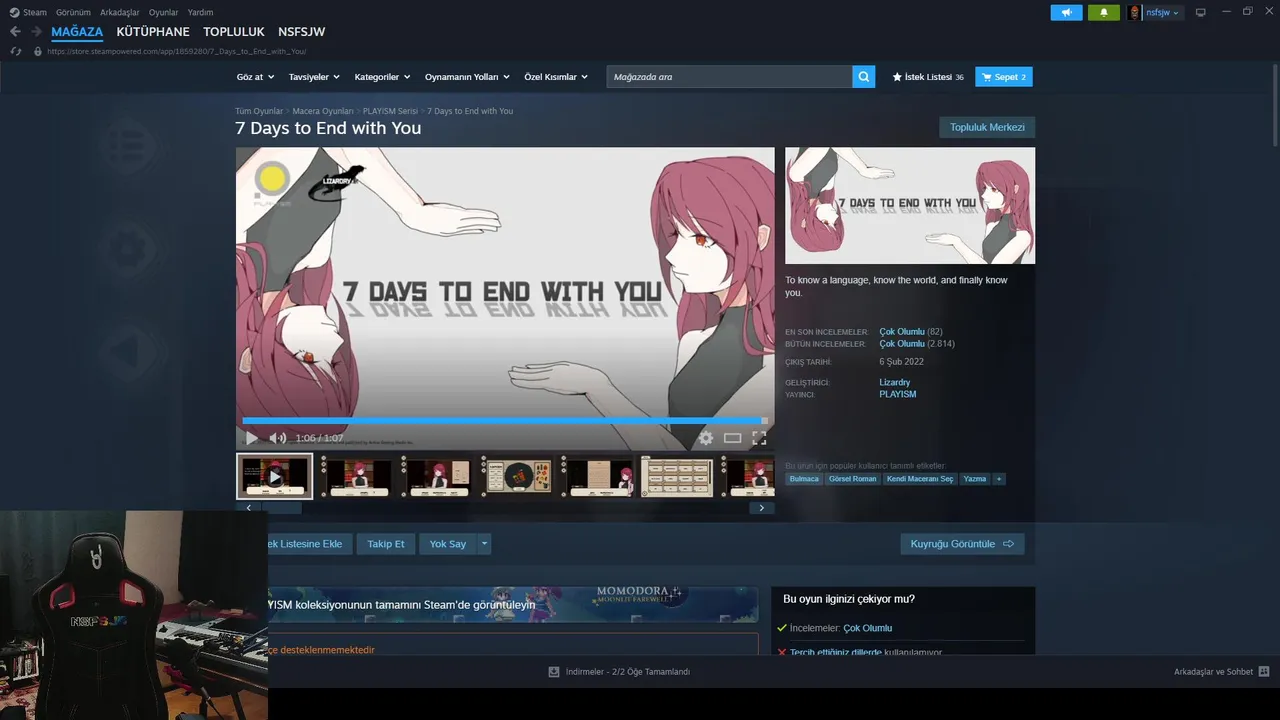Image resolution: width=1280 pixels, height=720 pixels.
Task: Add another tag with plus button
Action: (x=998, y=479)
